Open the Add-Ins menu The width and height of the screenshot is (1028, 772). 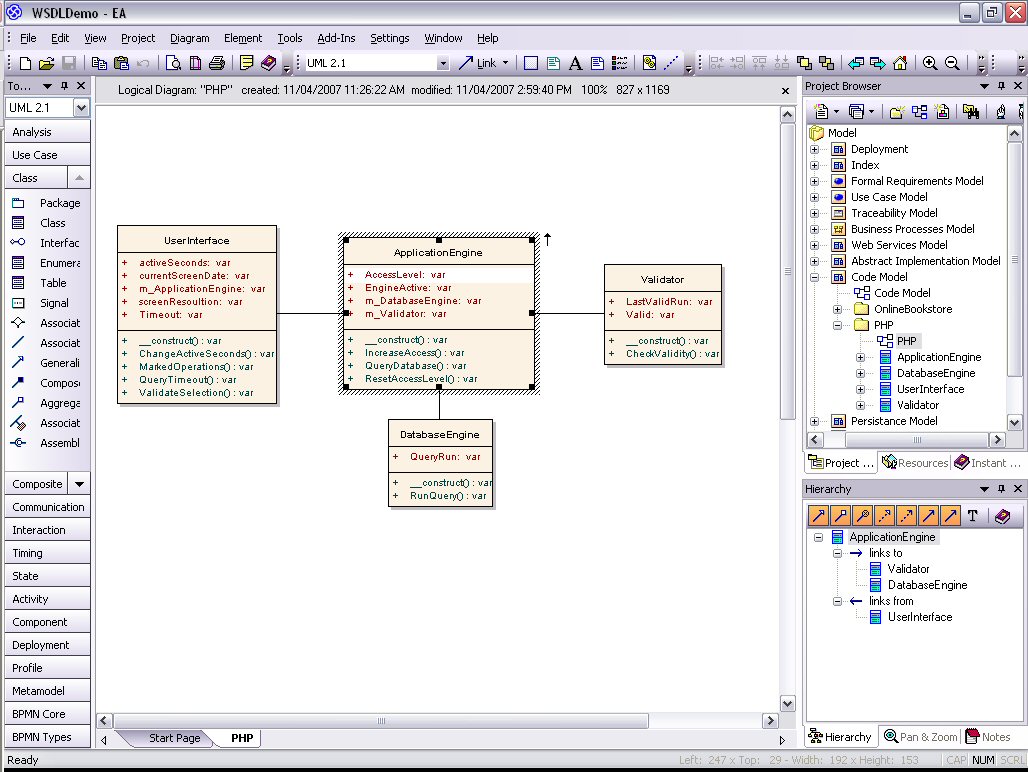click(x=336, y=38)
